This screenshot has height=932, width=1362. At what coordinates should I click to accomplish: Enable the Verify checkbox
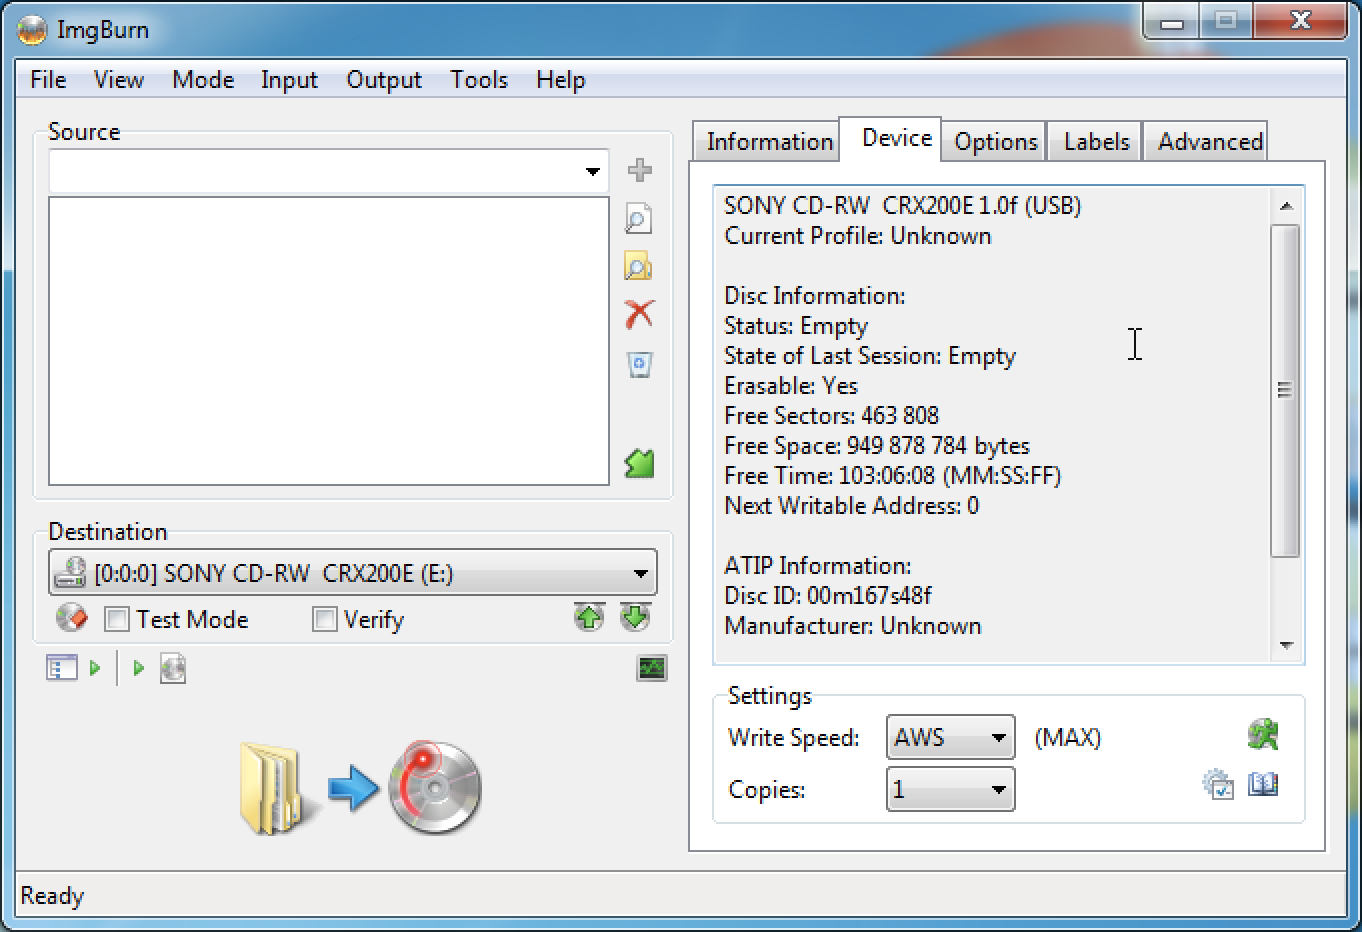tap(324, 620)
